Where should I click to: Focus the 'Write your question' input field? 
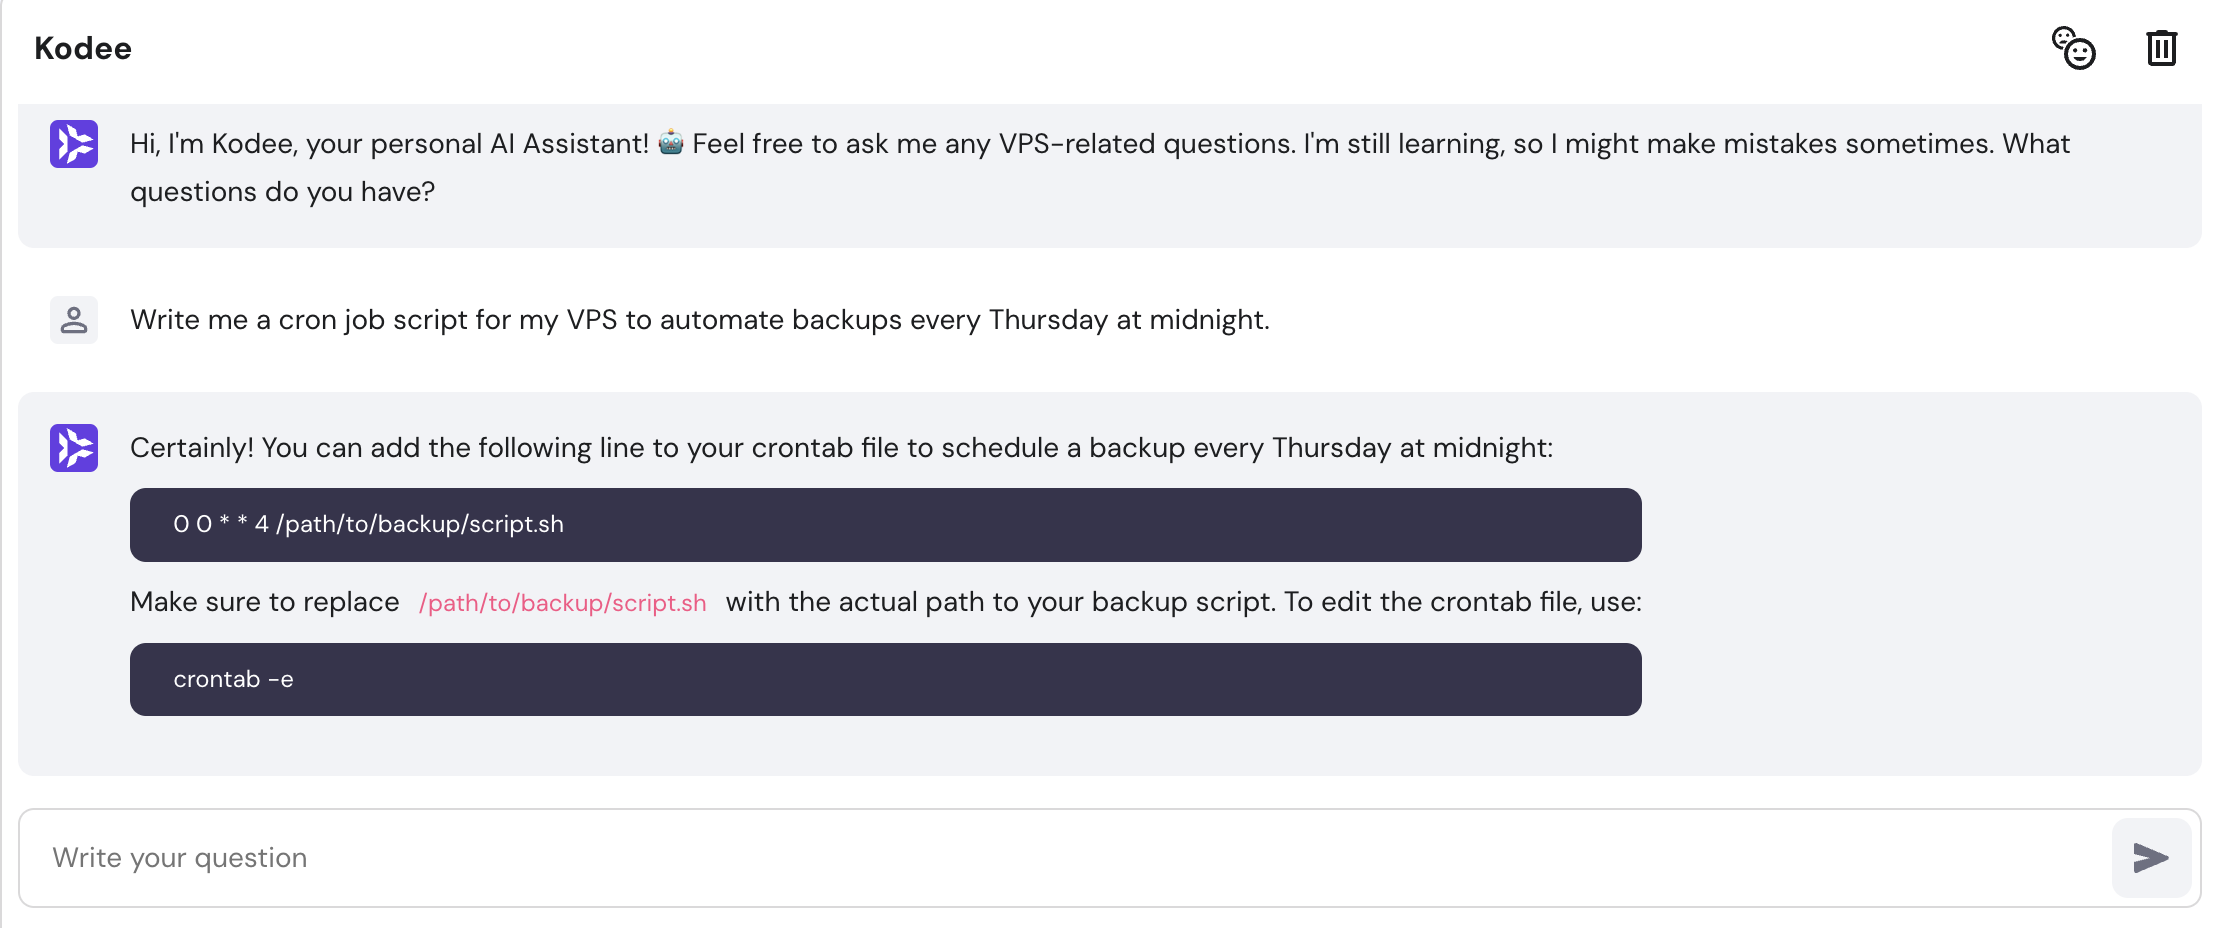1060,858
